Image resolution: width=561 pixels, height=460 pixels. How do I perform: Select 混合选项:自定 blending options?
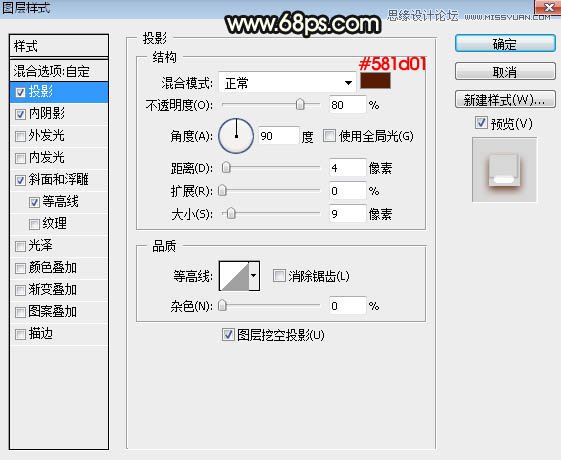[x=59, y=71]
